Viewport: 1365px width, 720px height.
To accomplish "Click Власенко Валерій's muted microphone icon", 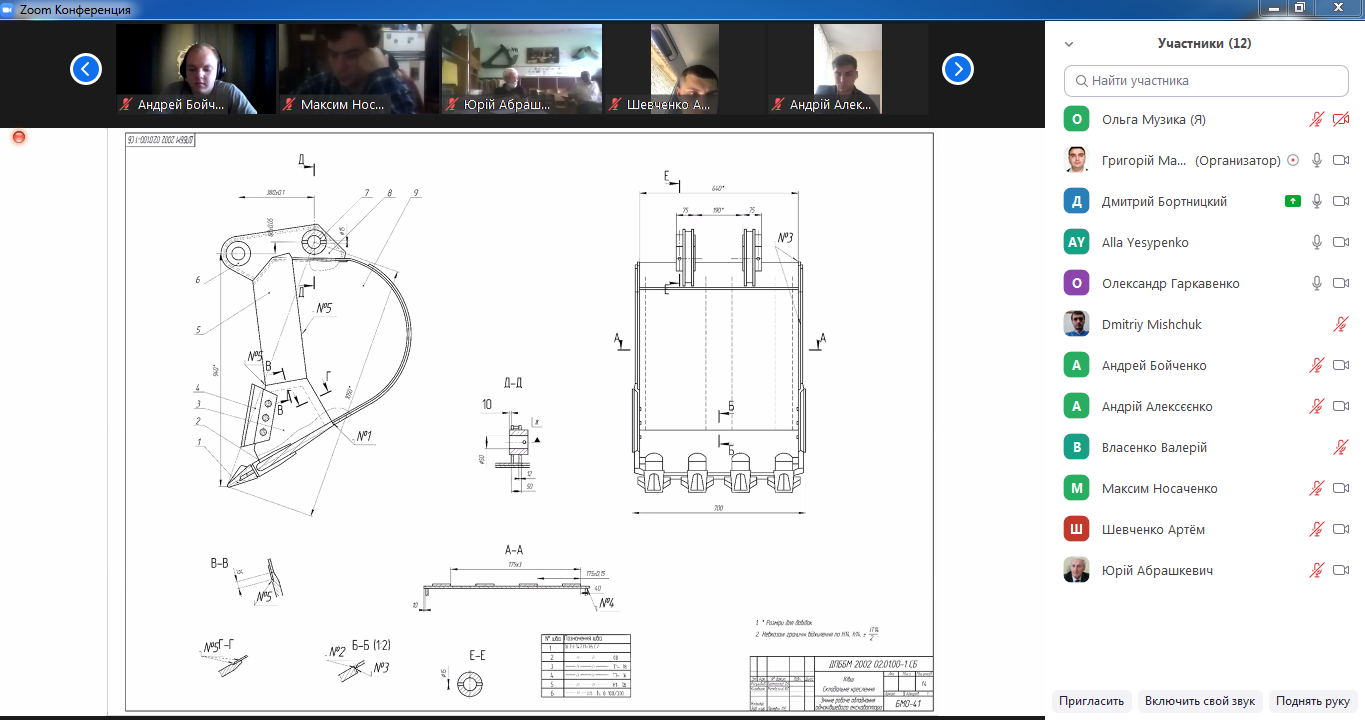I will 1341,447.
